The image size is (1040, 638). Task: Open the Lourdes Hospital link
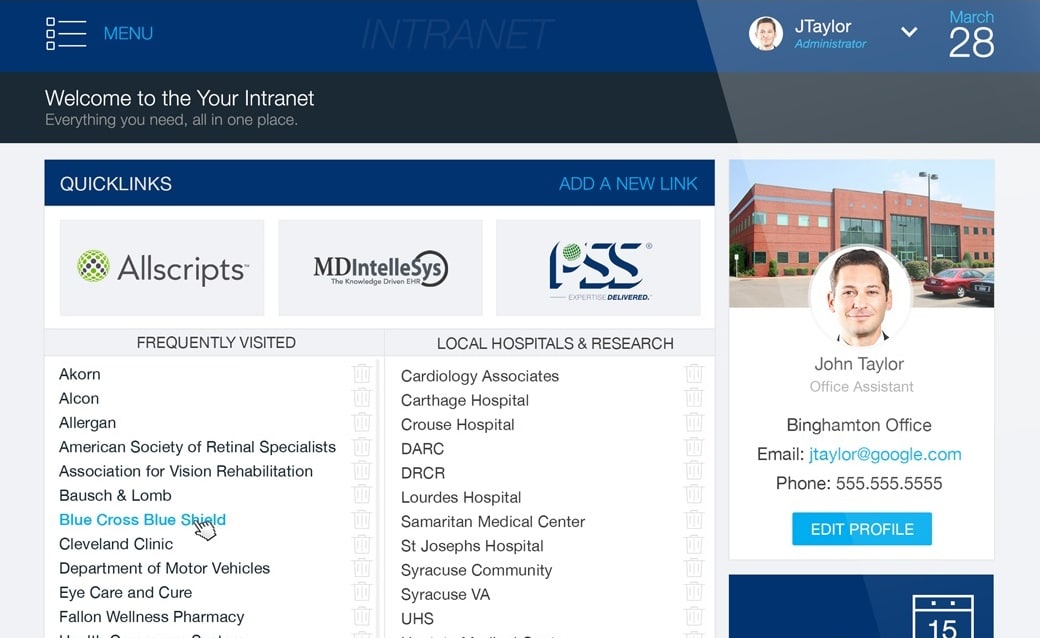[x=461, y=497]
